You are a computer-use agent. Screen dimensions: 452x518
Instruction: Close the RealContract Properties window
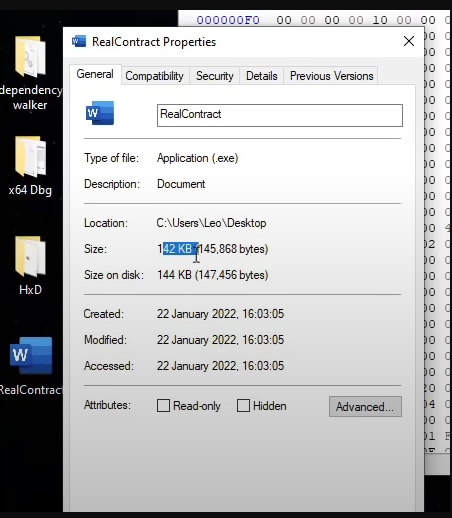click(409, 41)
